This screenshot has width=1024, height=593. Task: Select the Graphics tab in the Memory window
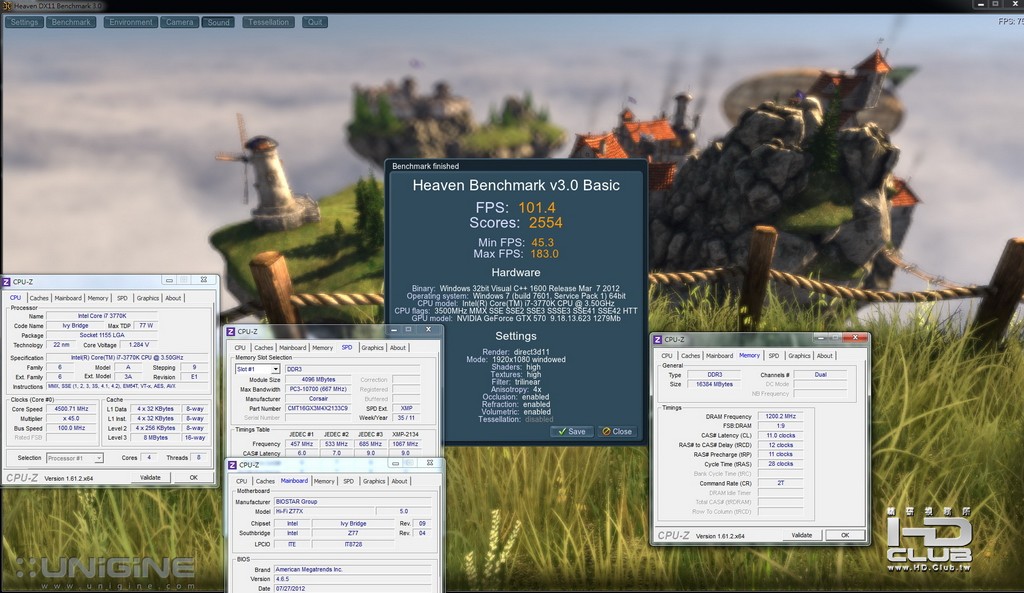click(x=799, y=356)
